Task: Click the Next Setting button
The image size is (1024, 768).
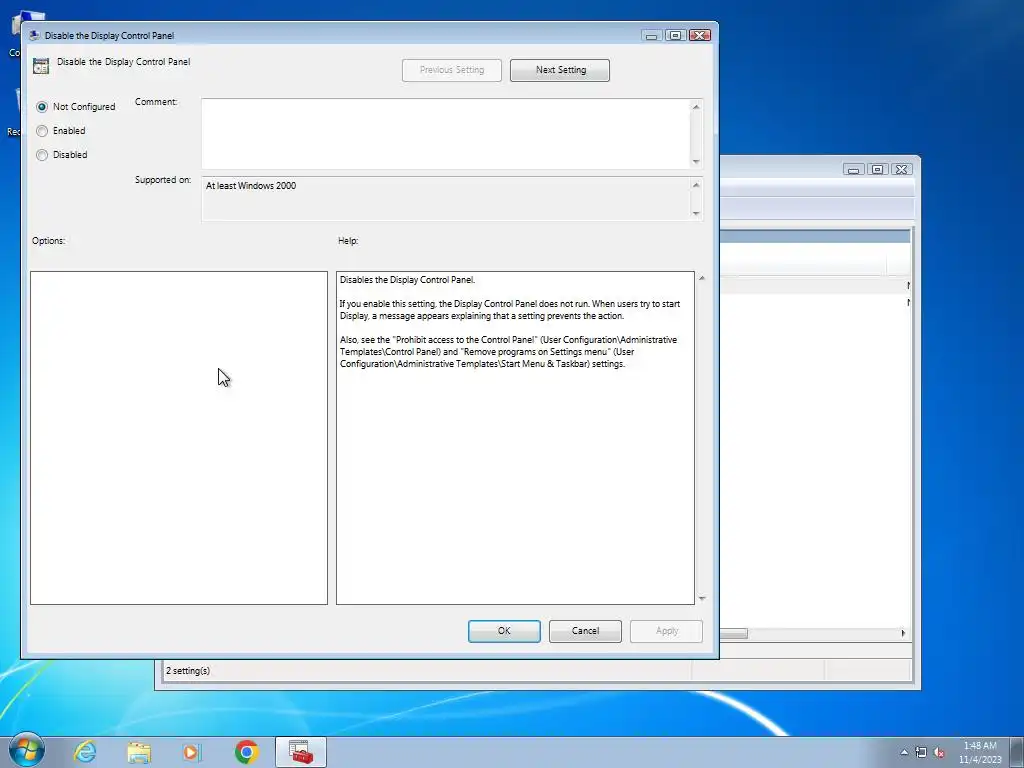Action: (560, 70)
